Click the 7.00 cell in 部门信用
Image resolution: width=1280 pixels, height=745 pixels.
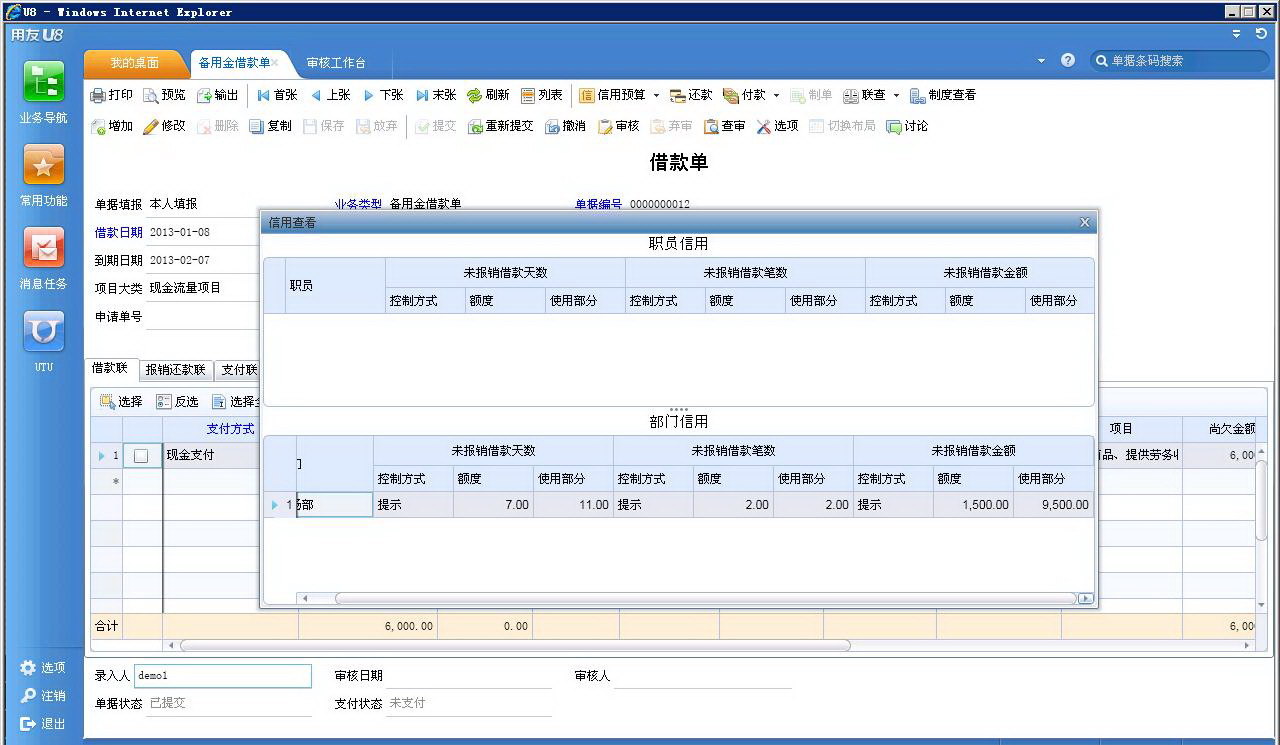493,505
